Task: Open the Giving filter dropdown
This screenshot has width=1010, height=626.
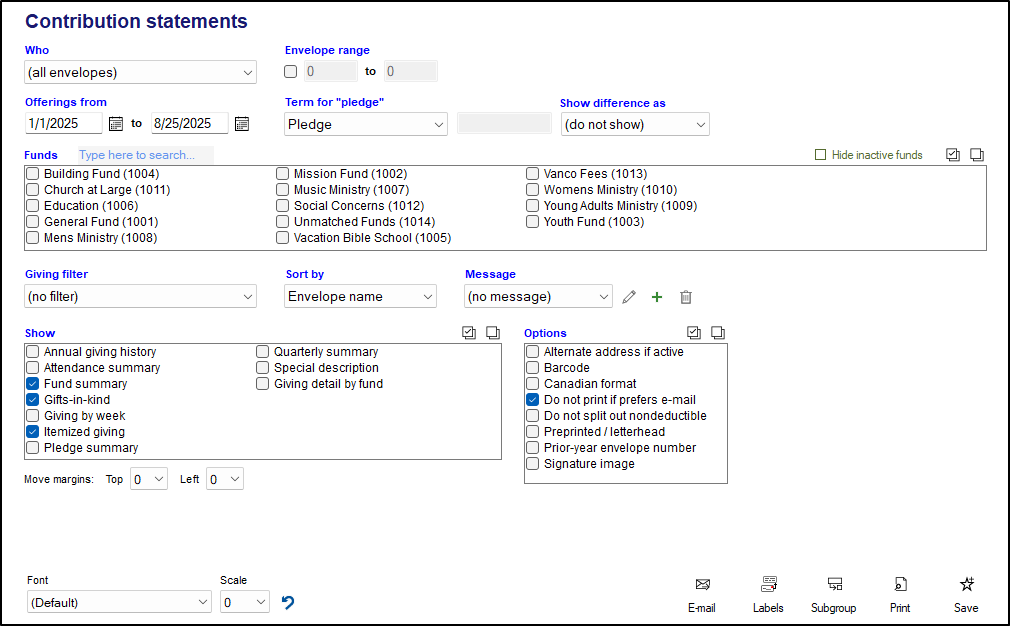Action: [x=140, y=296]
